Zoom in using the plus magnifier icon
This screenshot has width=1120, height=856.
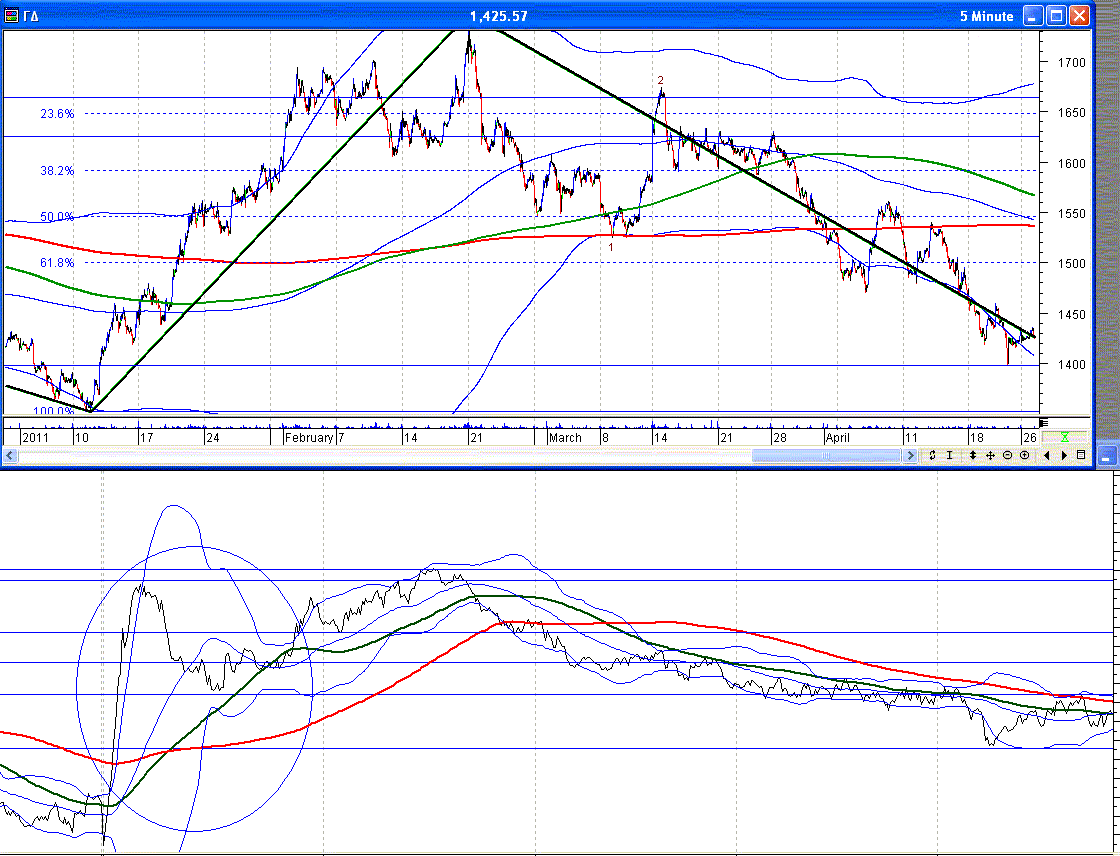[x=1024, y=455]
